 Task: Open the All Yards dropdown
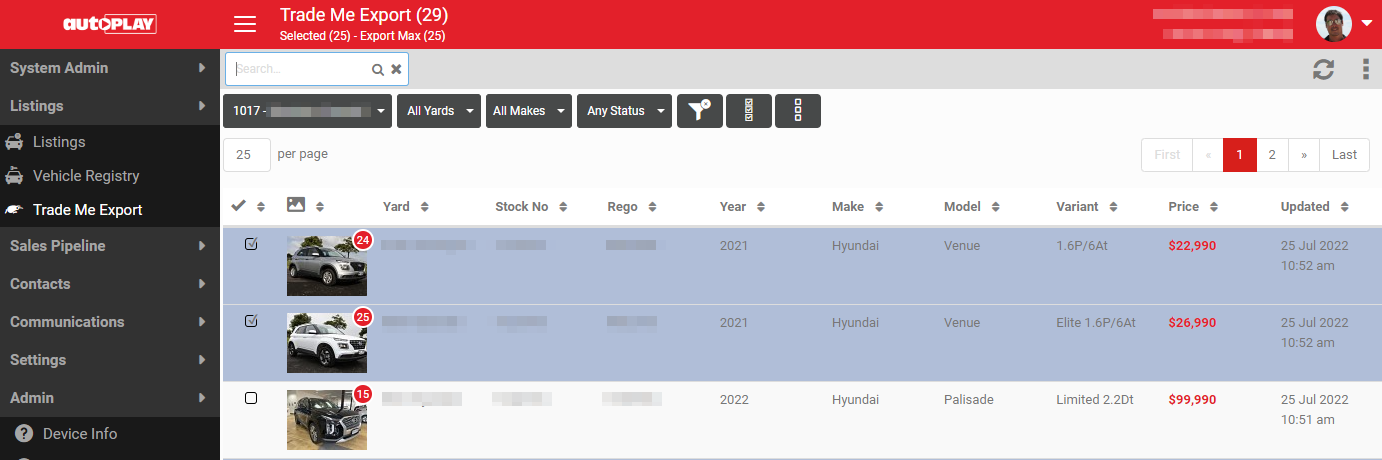439,111
